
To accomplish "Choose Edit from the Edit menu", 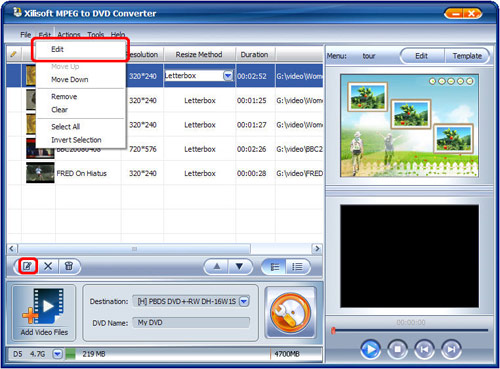I will (x=80, y=49).
